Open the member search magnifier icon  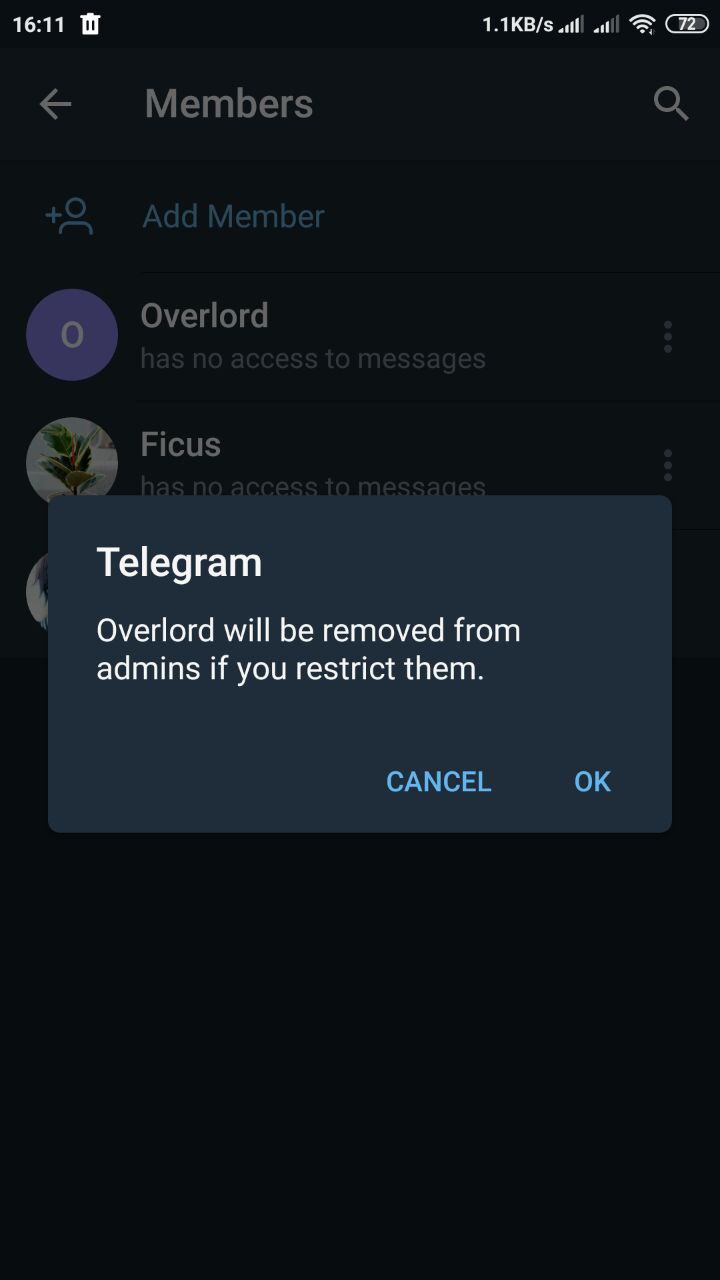coord(671,103)
